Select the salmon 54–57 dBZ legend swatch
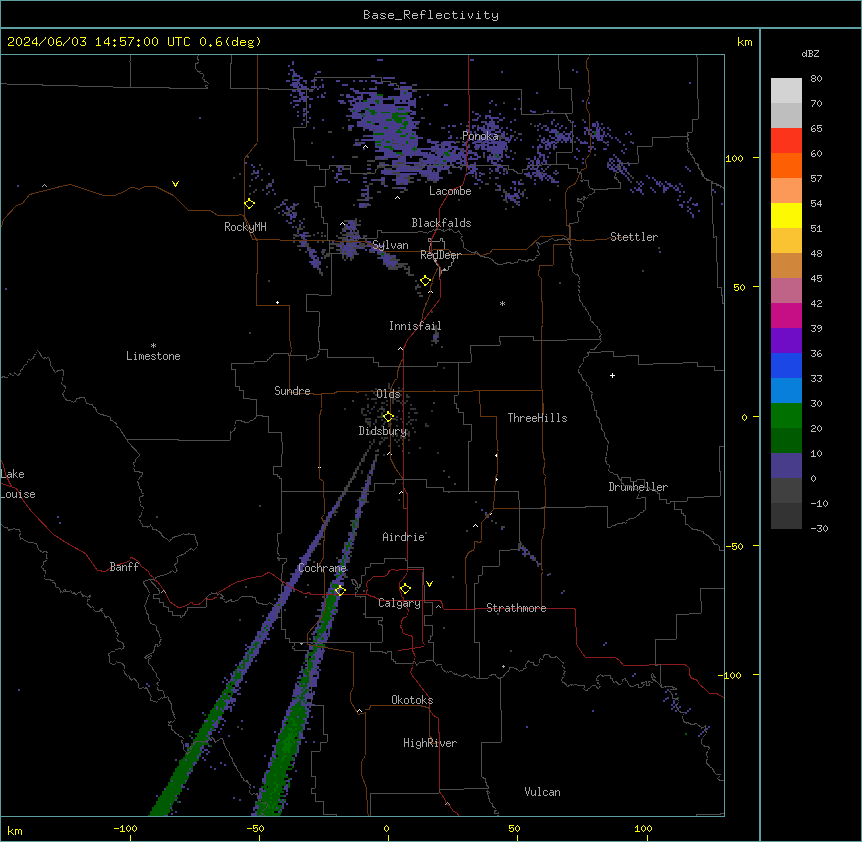The height and width of the screenshot is (842, 862). (786, 191)
